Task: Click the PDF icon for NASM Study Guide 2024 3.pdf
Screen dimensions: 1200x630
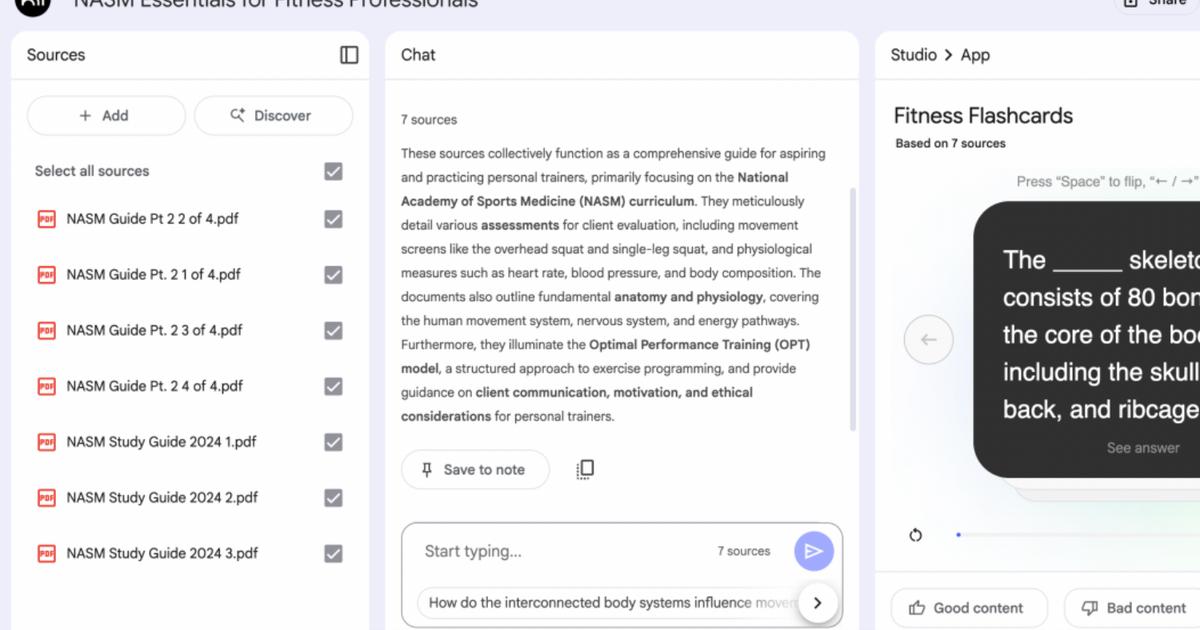Action: tap(46, 553)
